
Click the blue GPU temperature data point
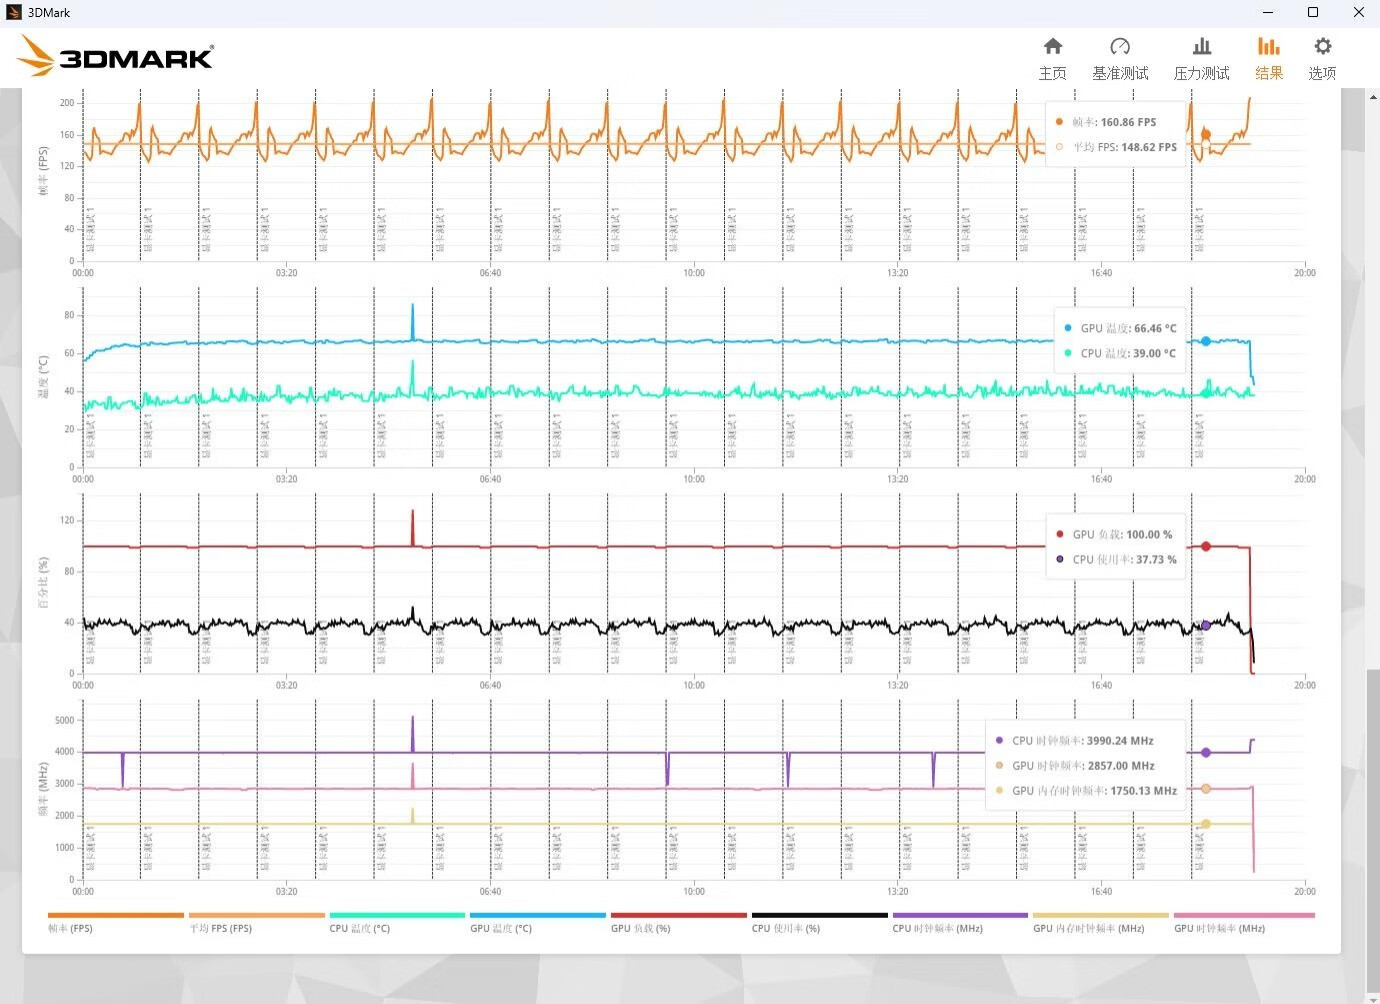[1206, 341]
